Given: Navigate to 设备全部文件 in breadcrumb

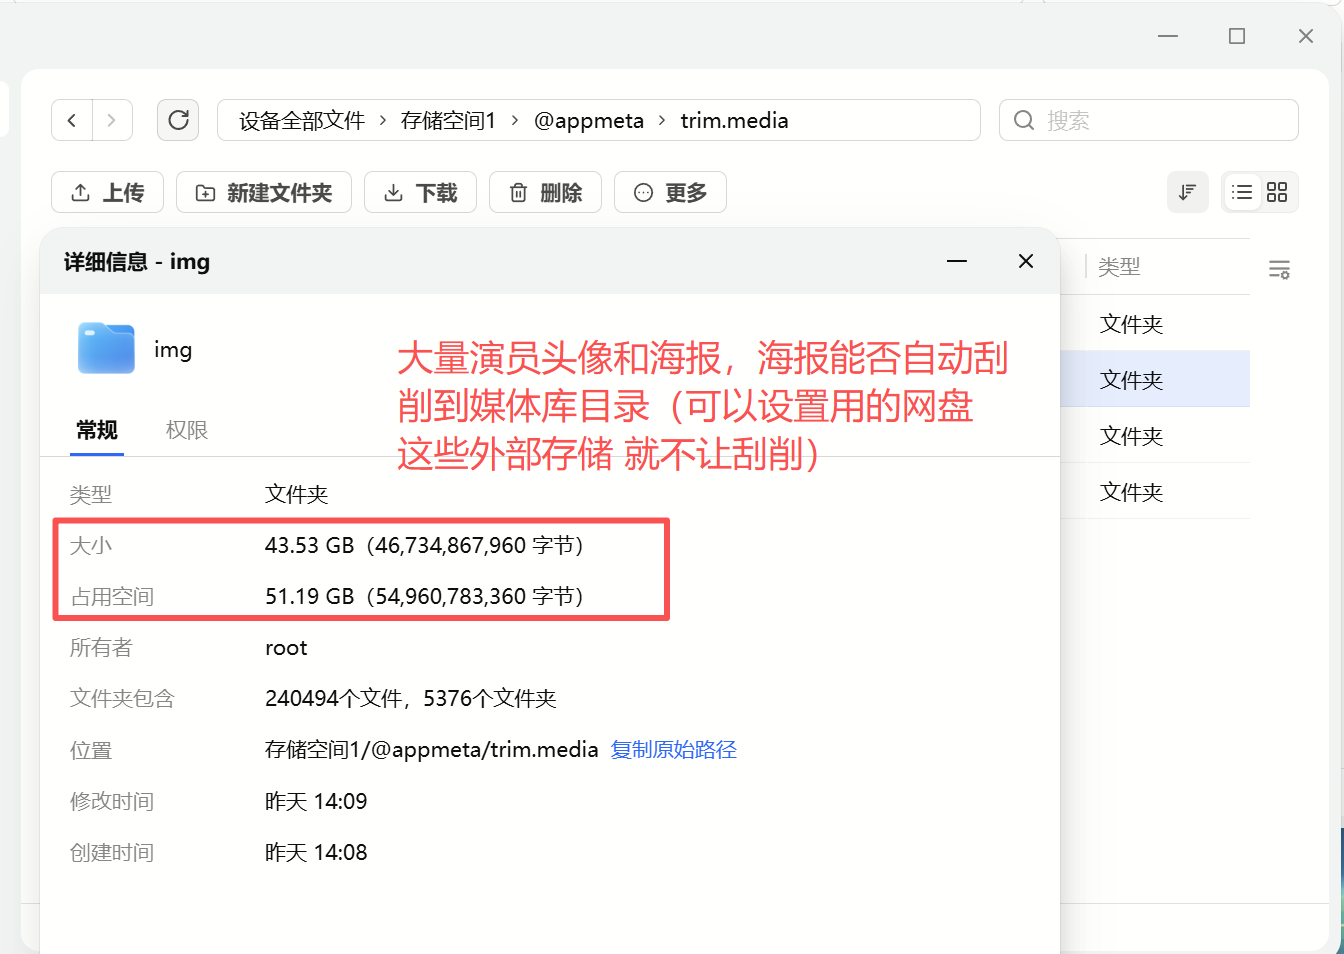Looking at the screenshot, I should point(302,121).
